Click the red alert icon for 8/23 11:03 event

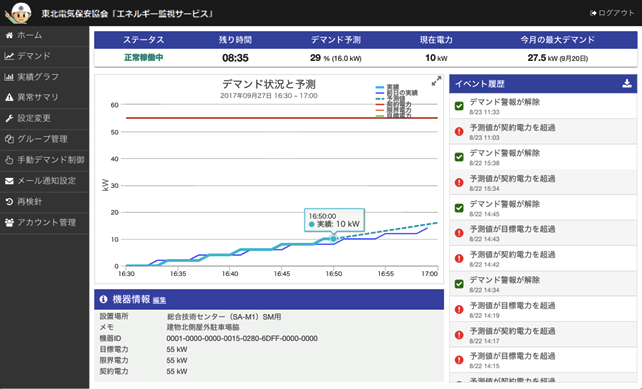click(x=459, y=131)
